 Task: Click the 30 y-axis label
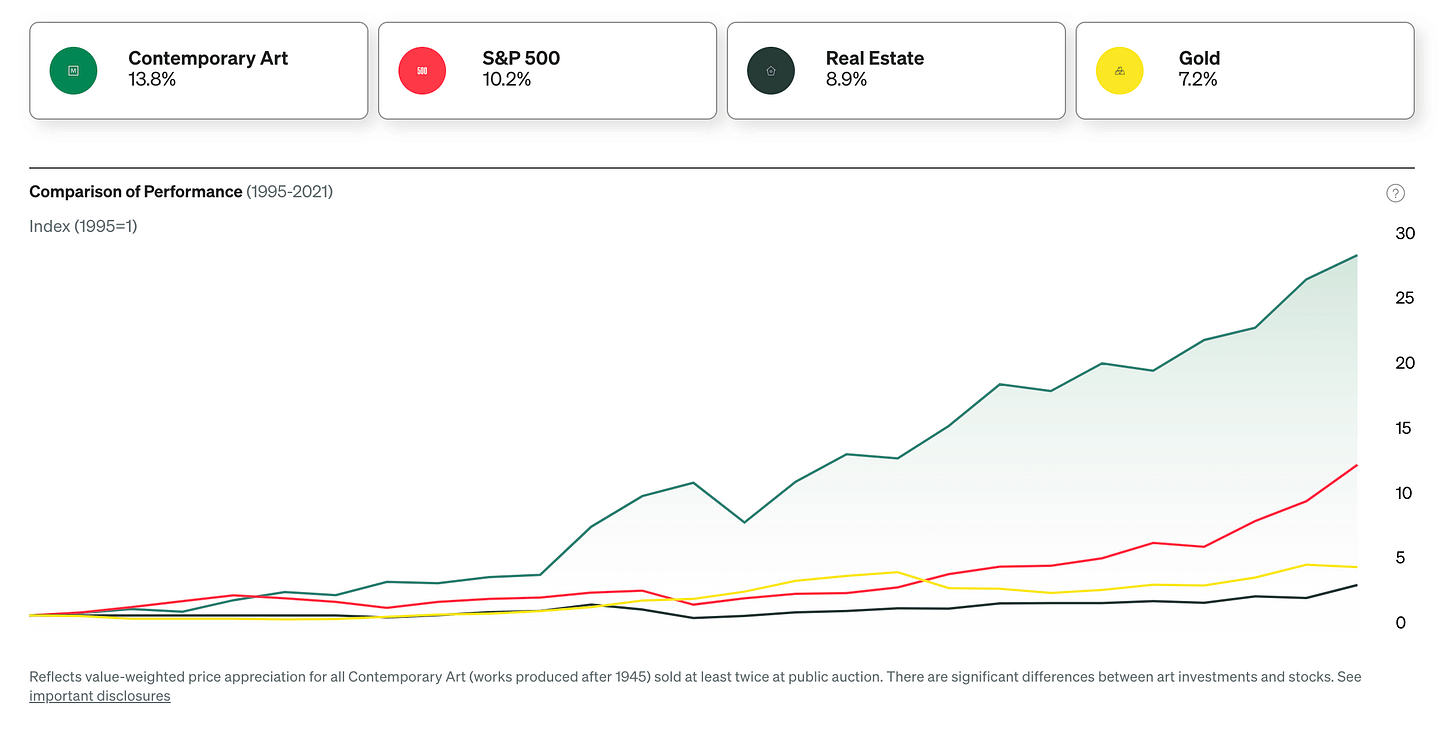coord(1405,233)
